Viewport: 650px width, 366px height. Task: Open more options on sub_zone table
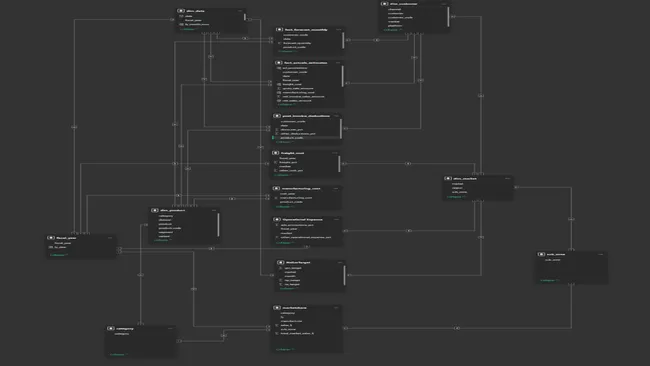[x=601, y=254]
